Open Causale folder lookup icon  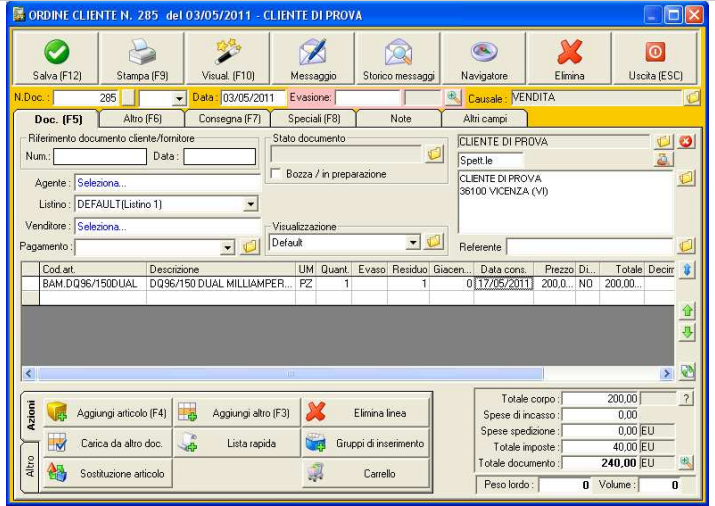tap(692, 98)
